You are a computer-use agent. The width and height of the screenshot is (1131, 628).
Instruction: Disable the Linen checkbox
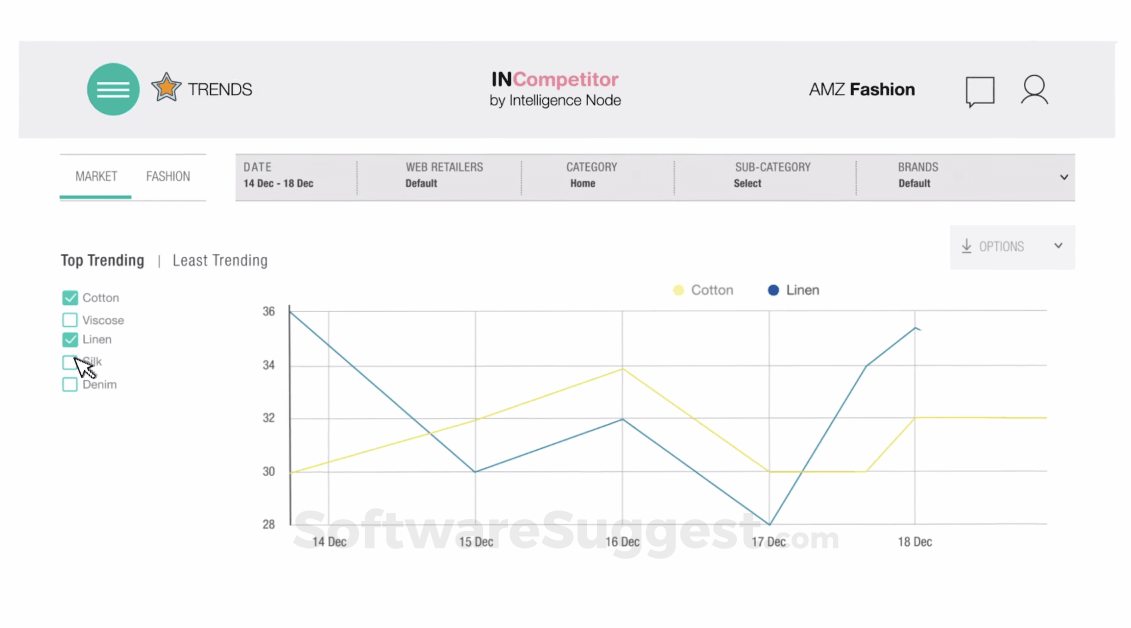[69, 340]
